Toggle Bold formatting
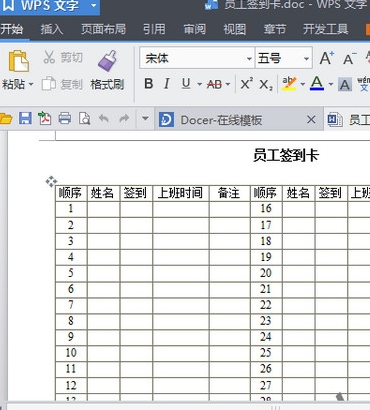This screenshot has width=370, height=410. pos(149,84)
